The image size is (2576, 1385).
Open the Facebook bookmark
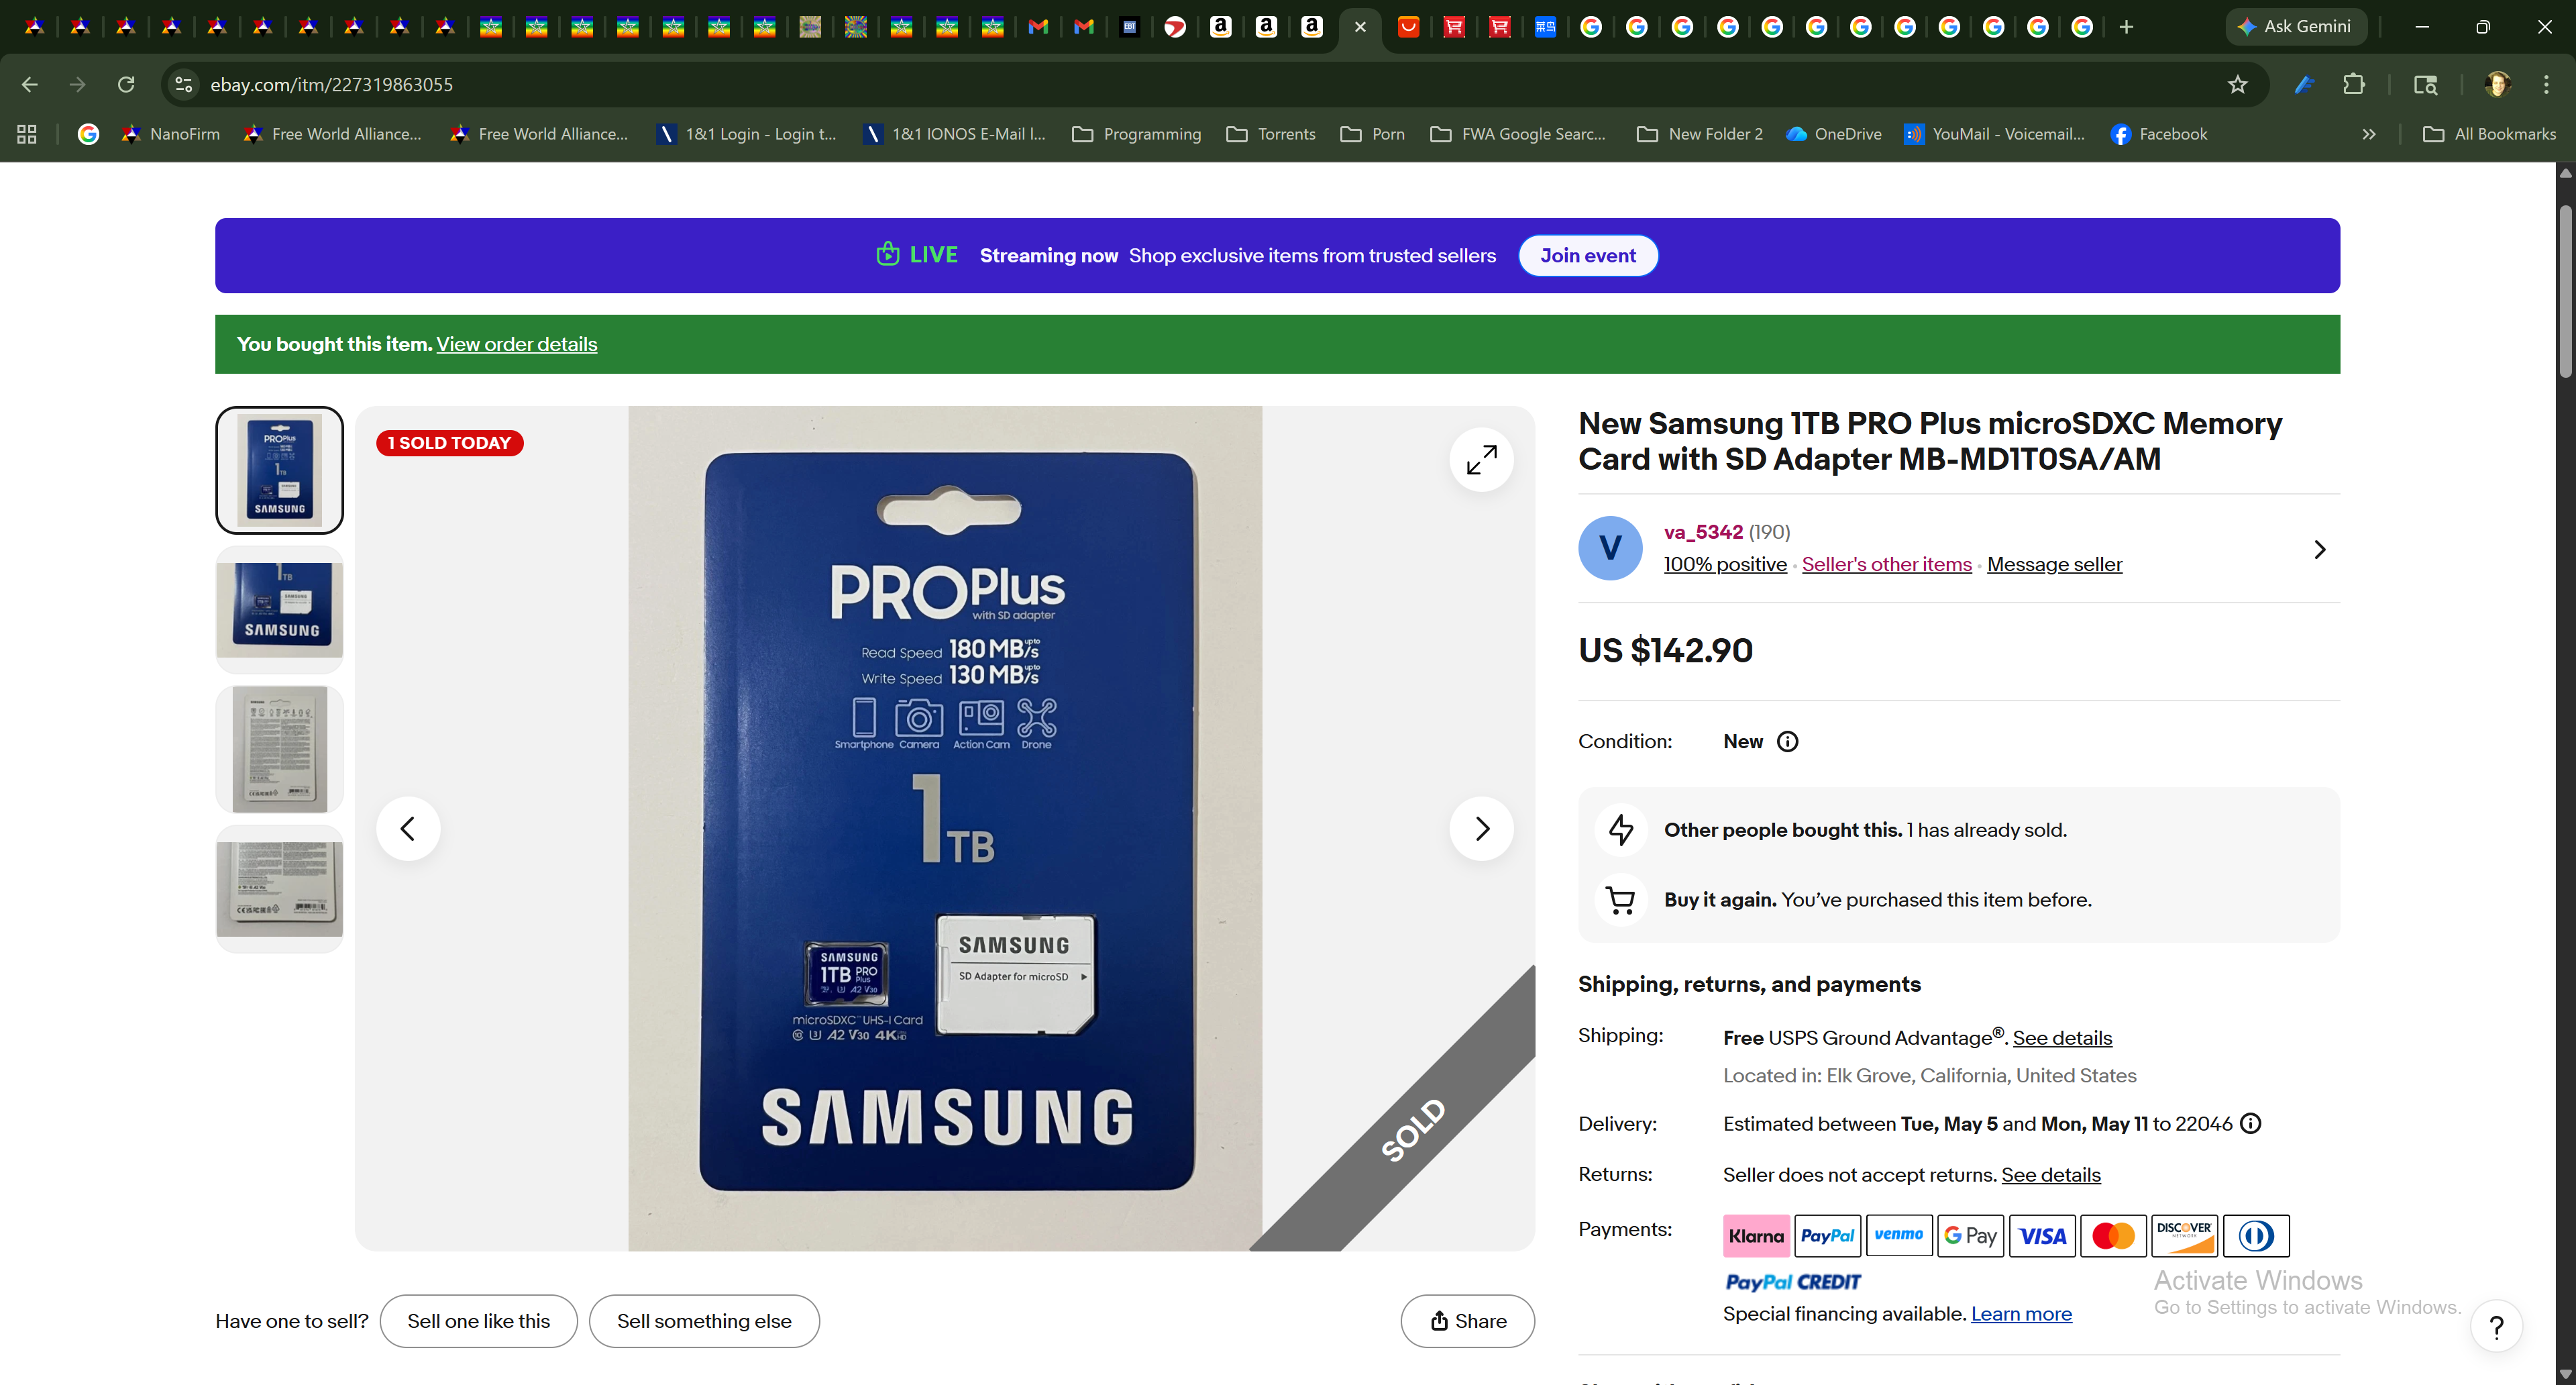(x=2159, y=134)
